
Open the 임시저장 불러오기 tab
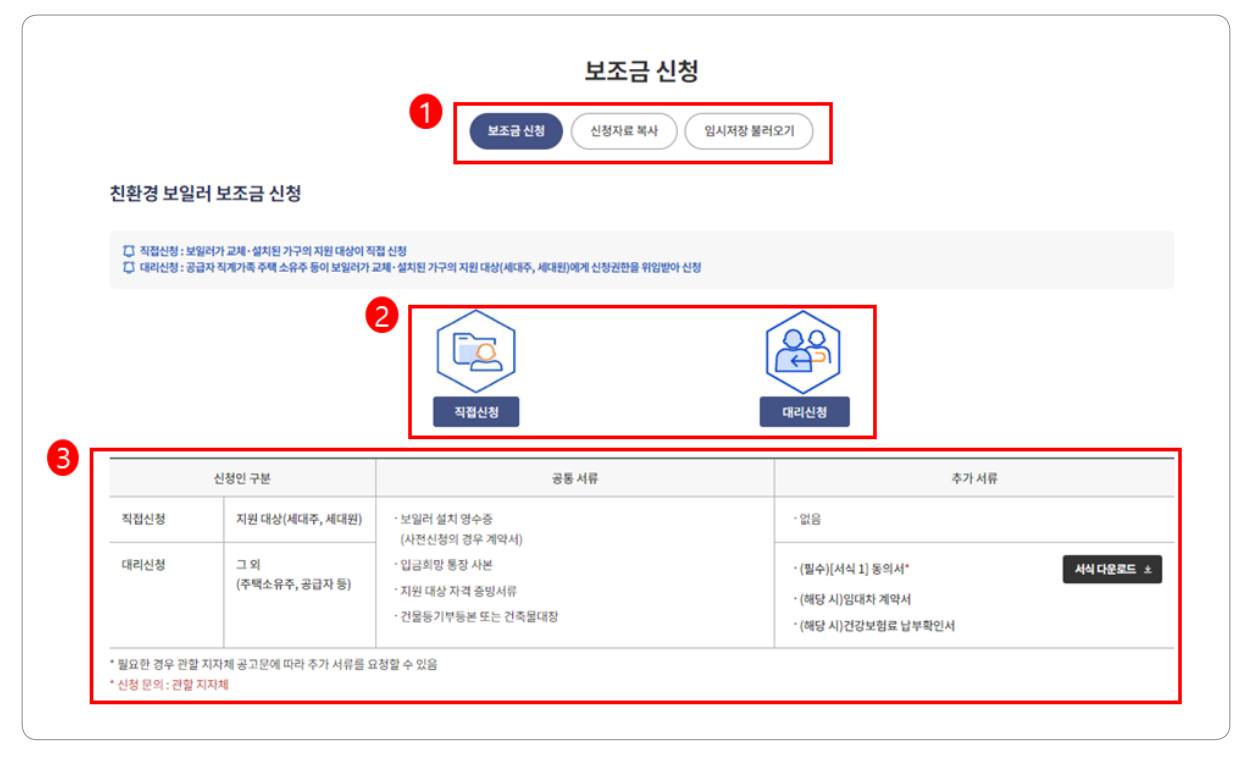(x=750, y=131)
